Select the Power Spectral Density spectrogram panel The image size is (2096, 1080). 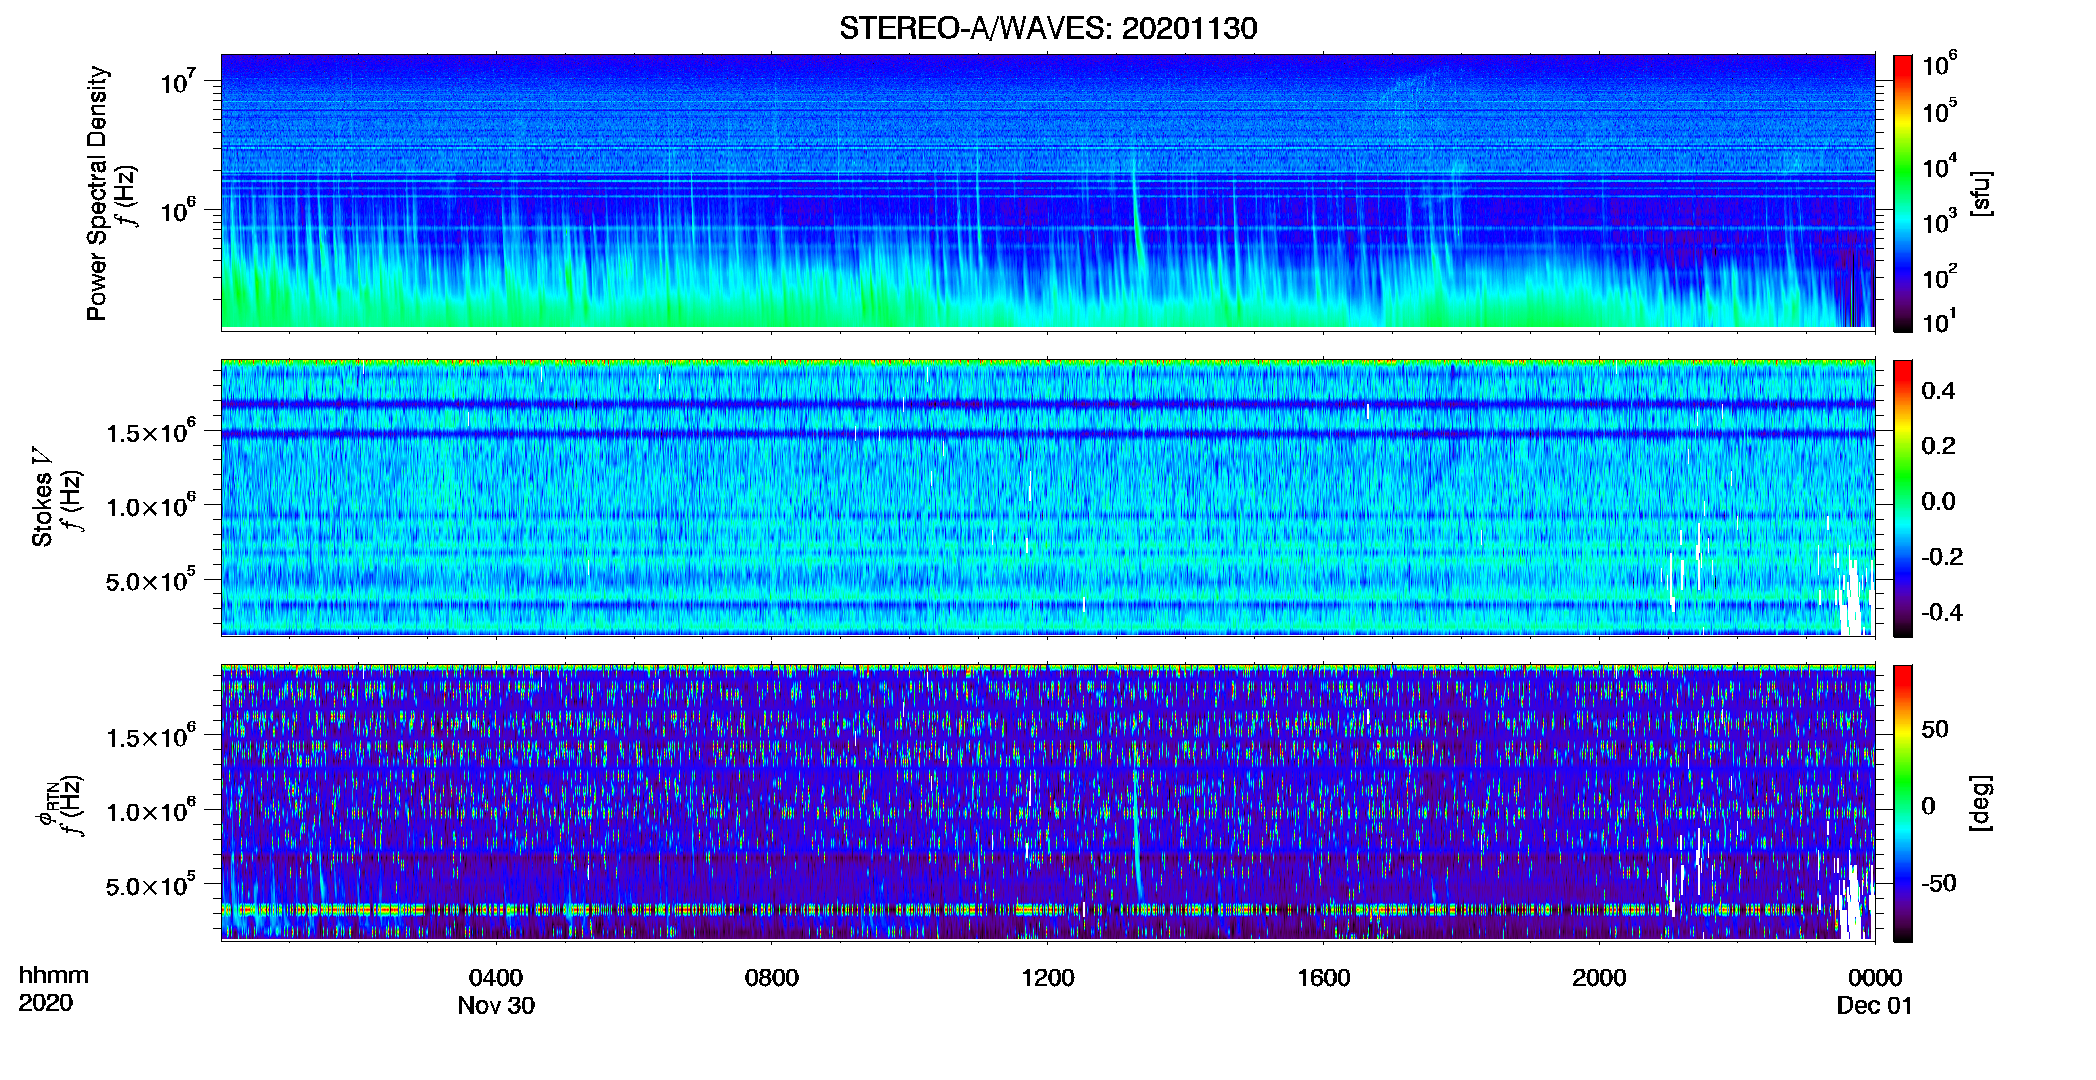(1048, 191)
